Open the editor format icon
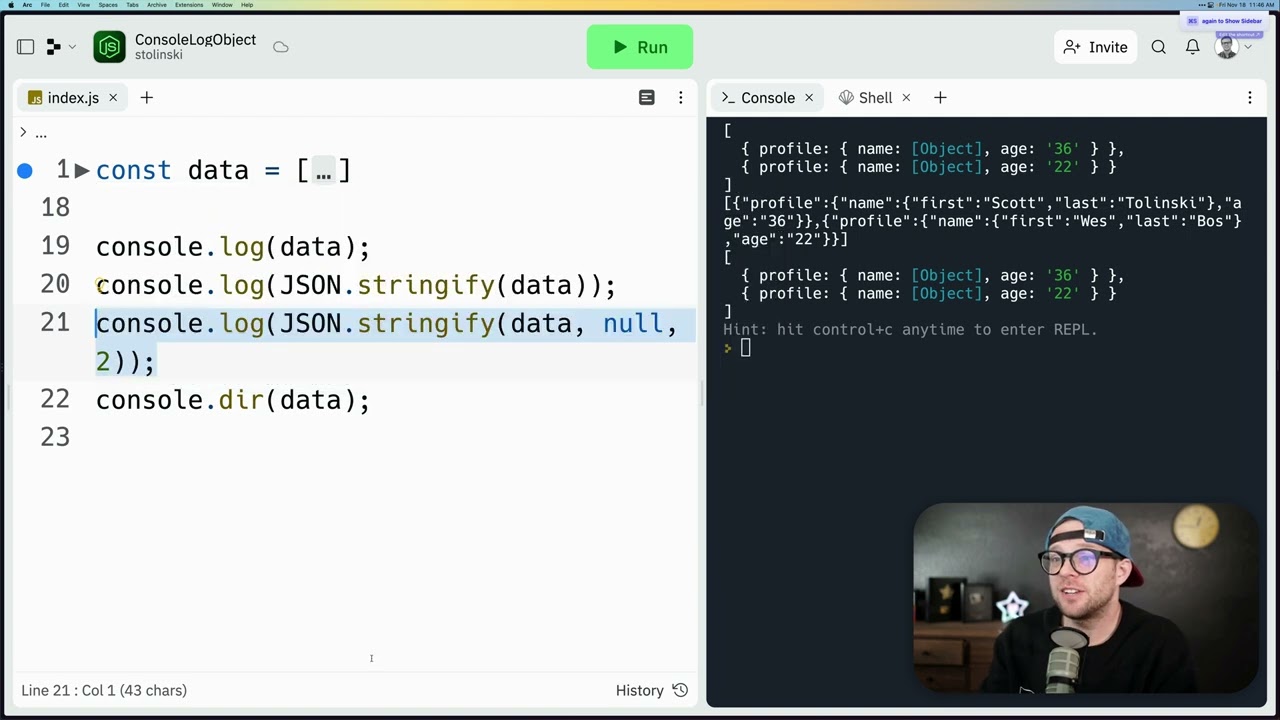This screenshot has height=720, width=1280. coord(647,97)
